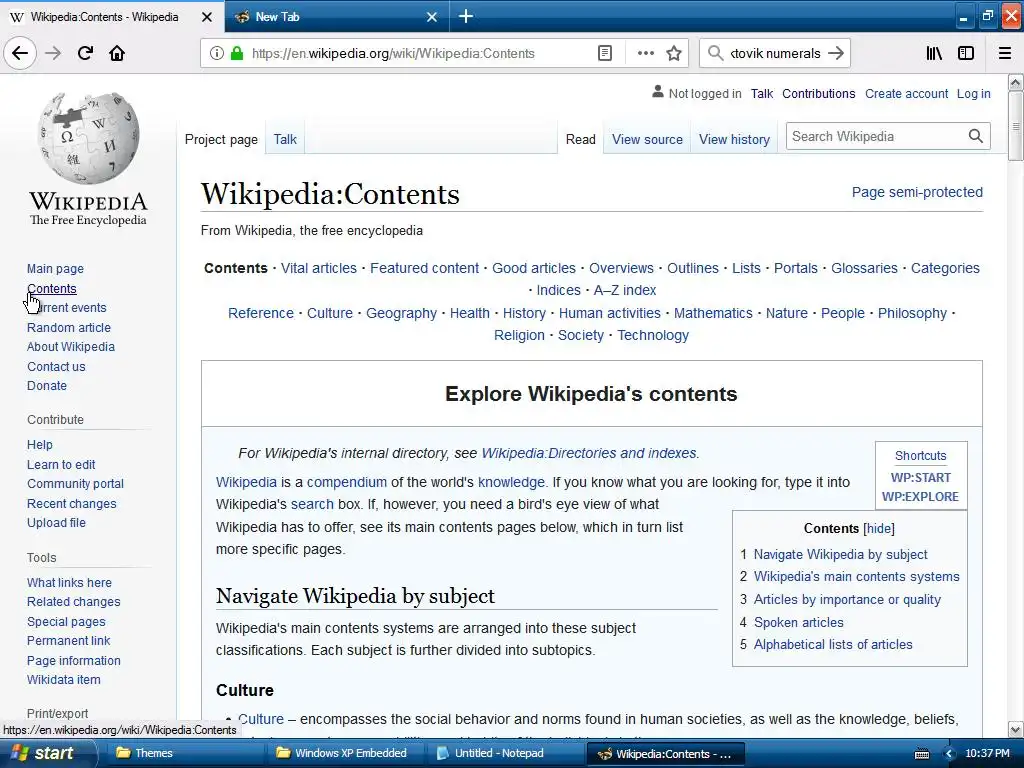Close the New Tab tab
1024x768 pixels.
click(432, 17)
